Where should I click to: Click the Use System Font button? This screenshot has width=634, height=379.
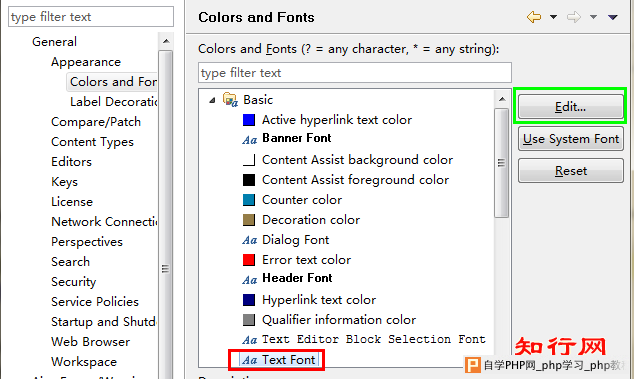coord(571,139)
